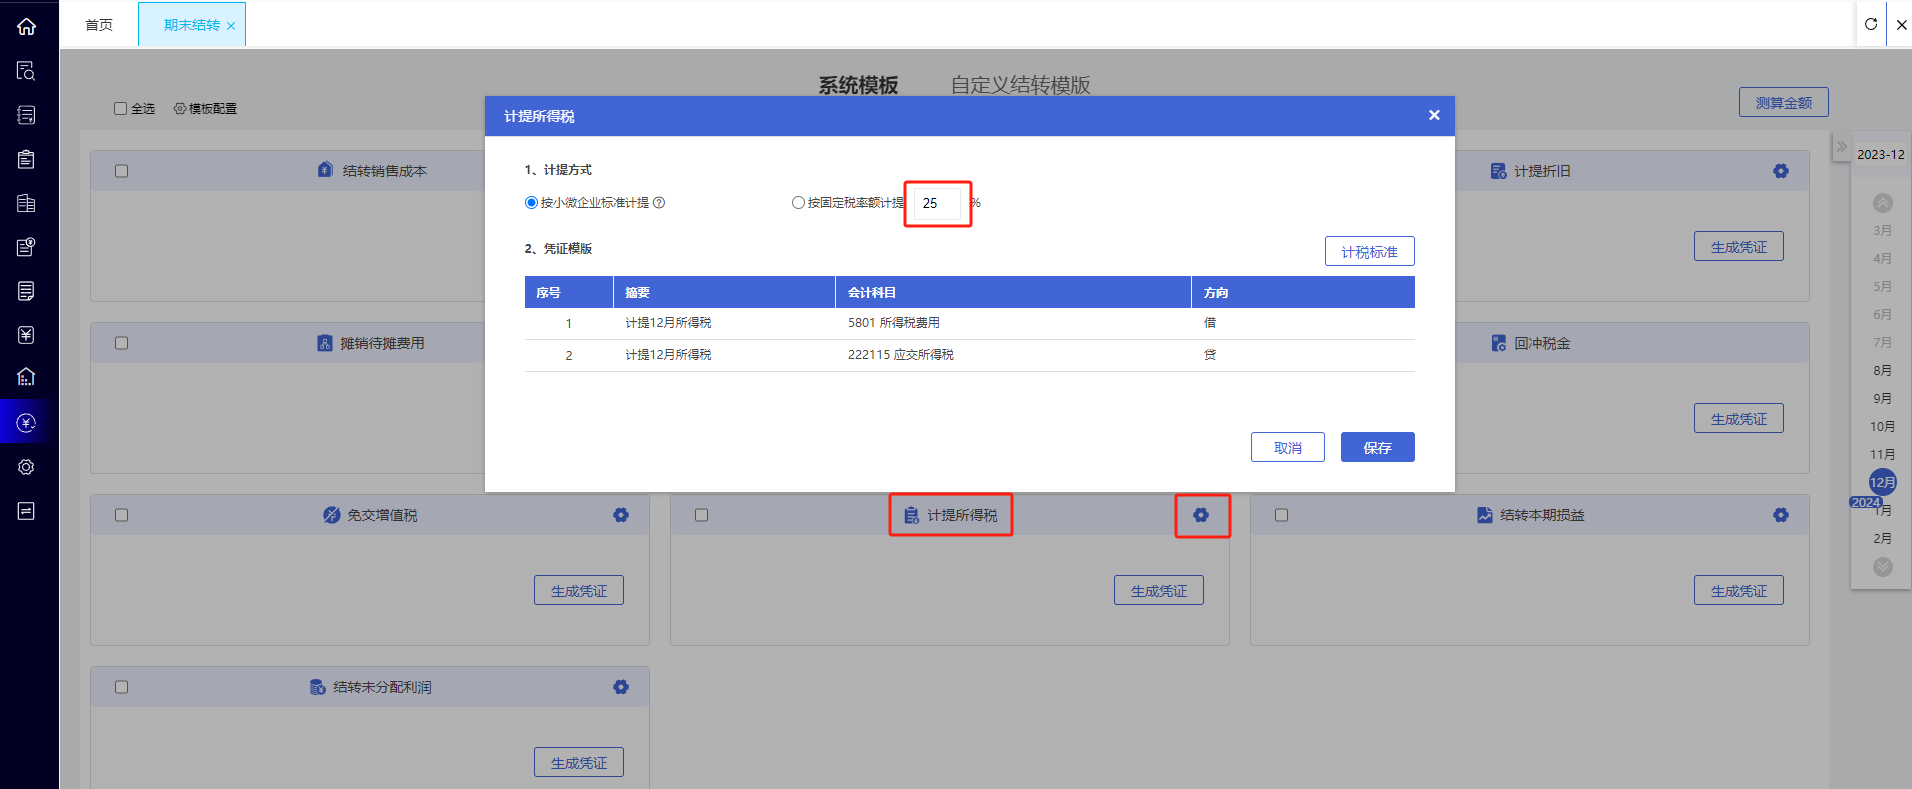Viewport: 1912px width, 789px height.
Task: Click 生成凭证 on 结转本期损益 card
Action: tap(1739, 590)
